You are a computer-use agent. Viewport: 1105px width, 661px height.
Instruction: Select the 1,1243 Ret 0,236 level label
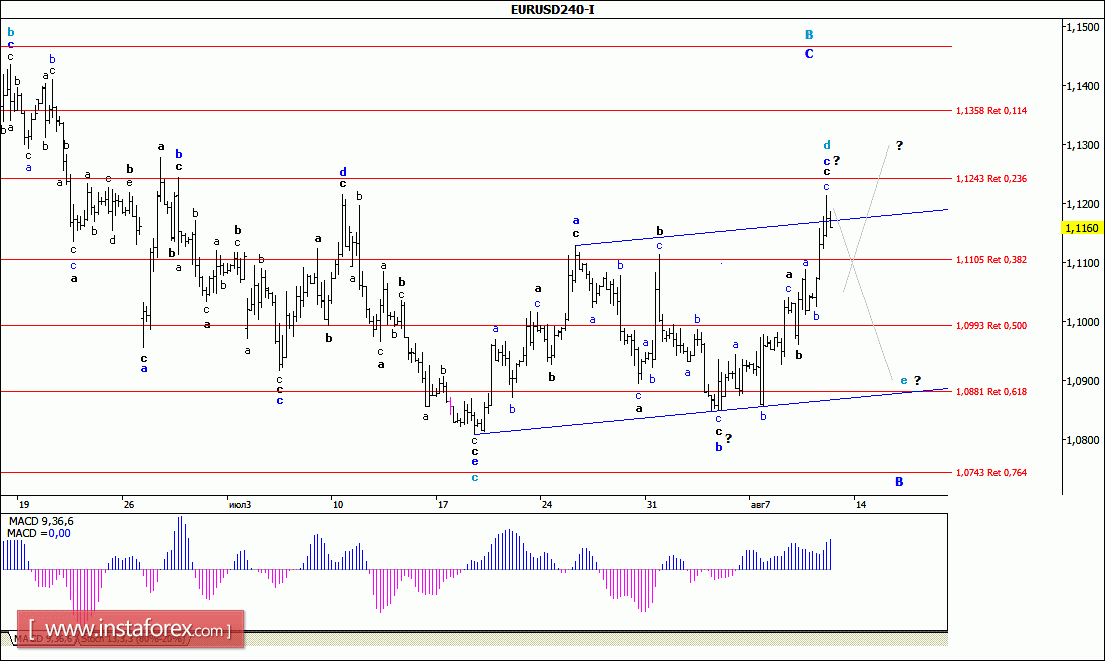[x=992, y=178]
